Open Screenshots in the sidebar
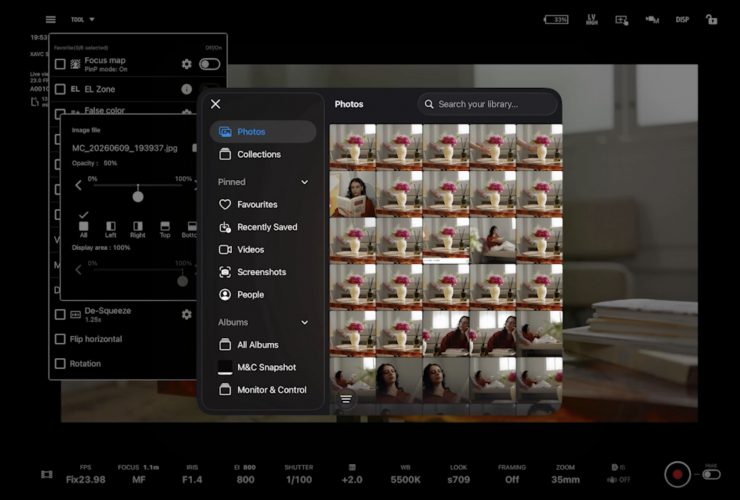This screenshot has height=500, width=740. (x=263, y=272)
